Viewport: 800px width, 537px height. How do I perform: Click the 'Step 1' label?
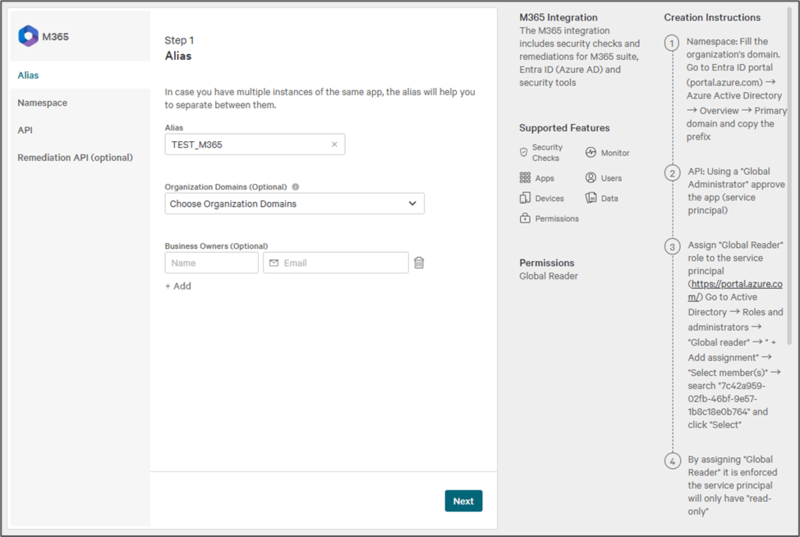click(x=179, y=40)
